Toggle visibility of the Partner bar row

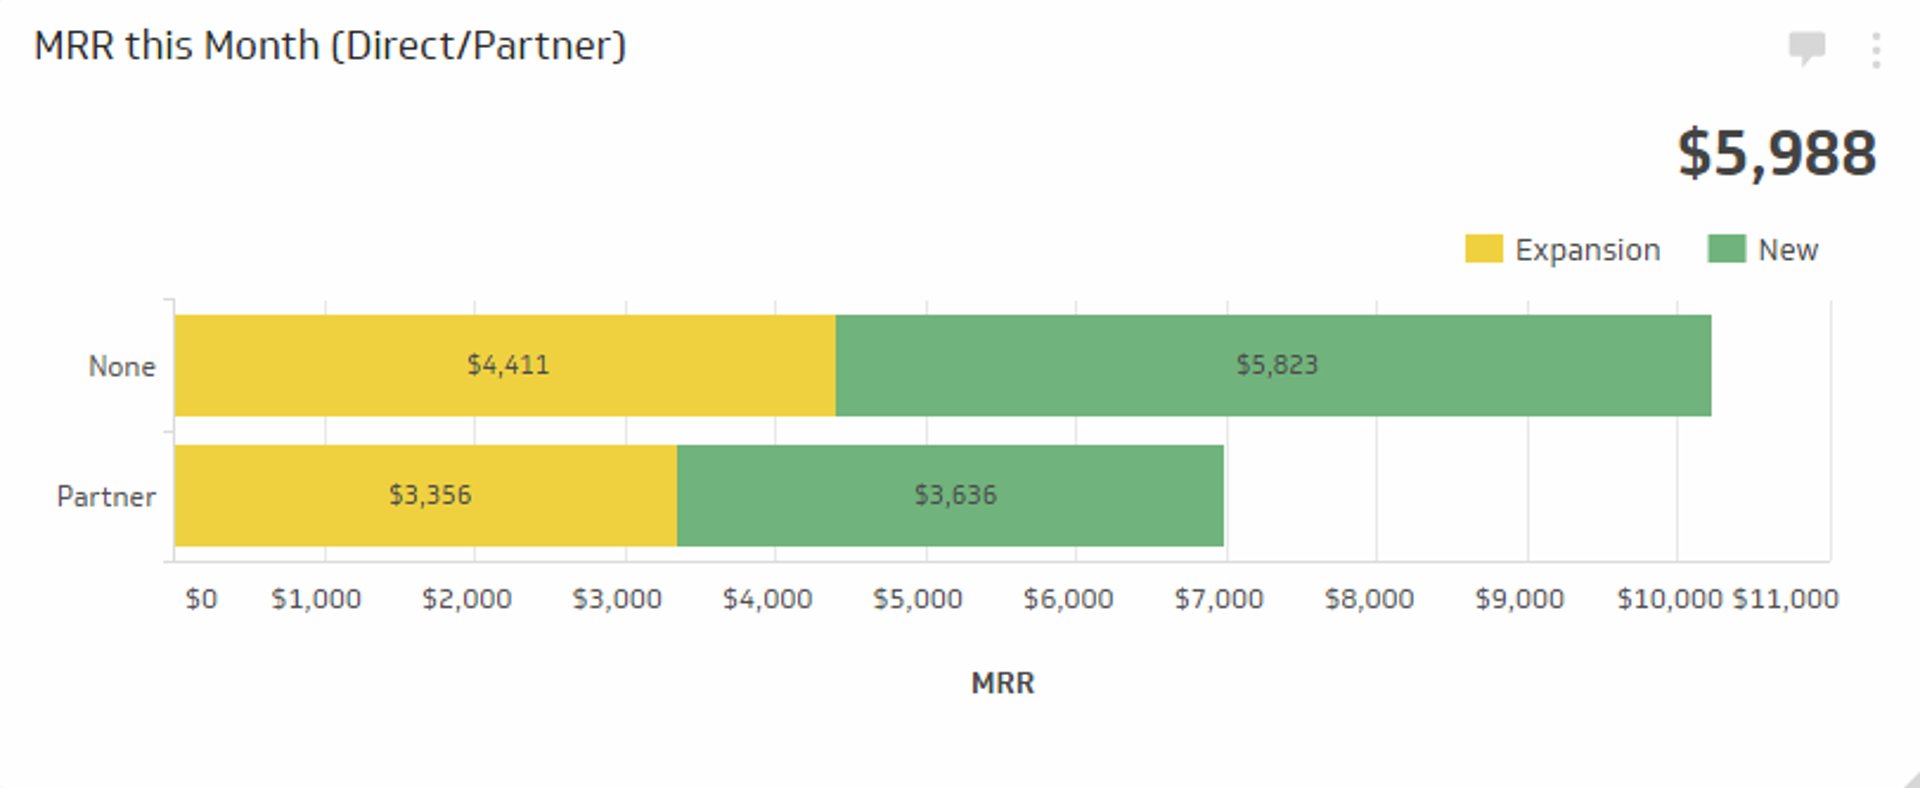click(106, 495)
